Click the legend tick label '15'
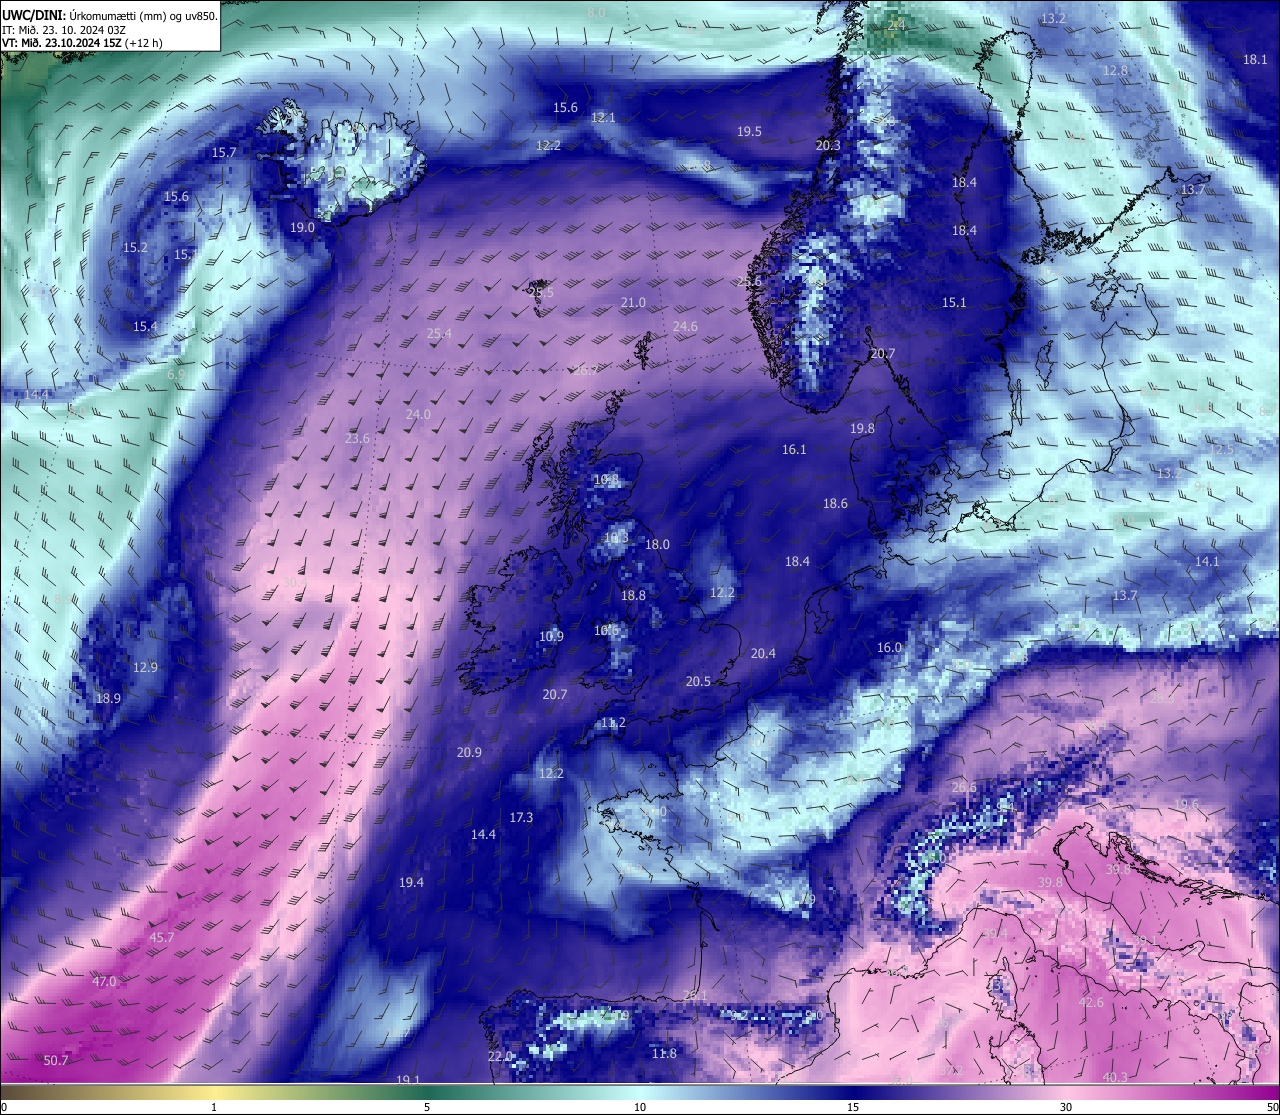The width and height of the screenshot is (1280, 1115). [x=853, y=1107]
